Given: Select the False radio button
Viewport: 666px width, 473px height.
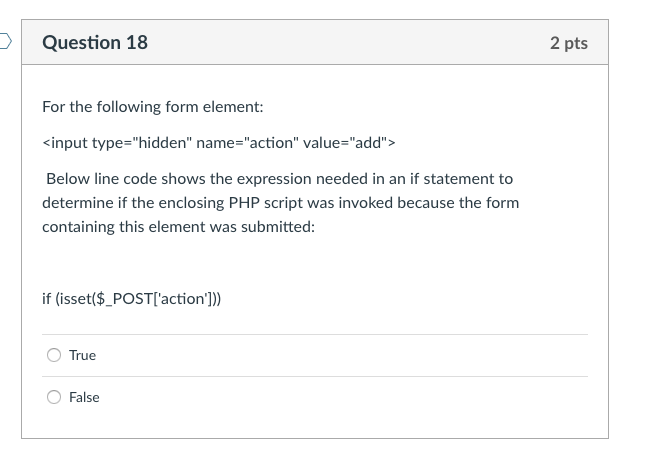Looking at the screenshot, I should pos(54,397).
